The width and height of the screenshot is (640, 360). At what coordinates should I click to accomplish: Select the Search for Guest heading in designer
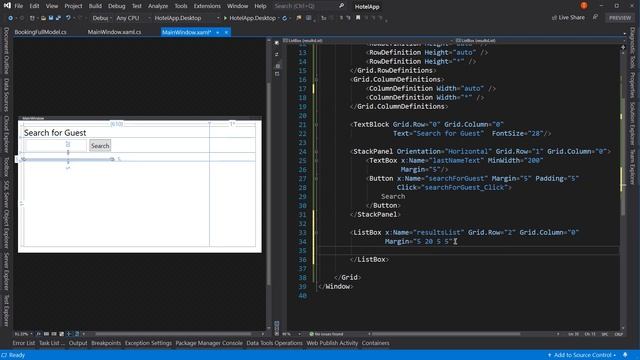(x=55, y=133)
